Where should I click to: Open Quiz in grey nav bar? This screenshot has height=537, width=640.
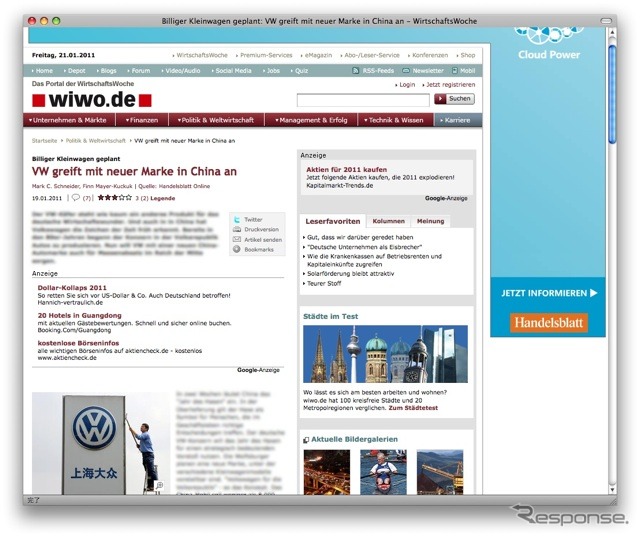(x=301, y=71)
